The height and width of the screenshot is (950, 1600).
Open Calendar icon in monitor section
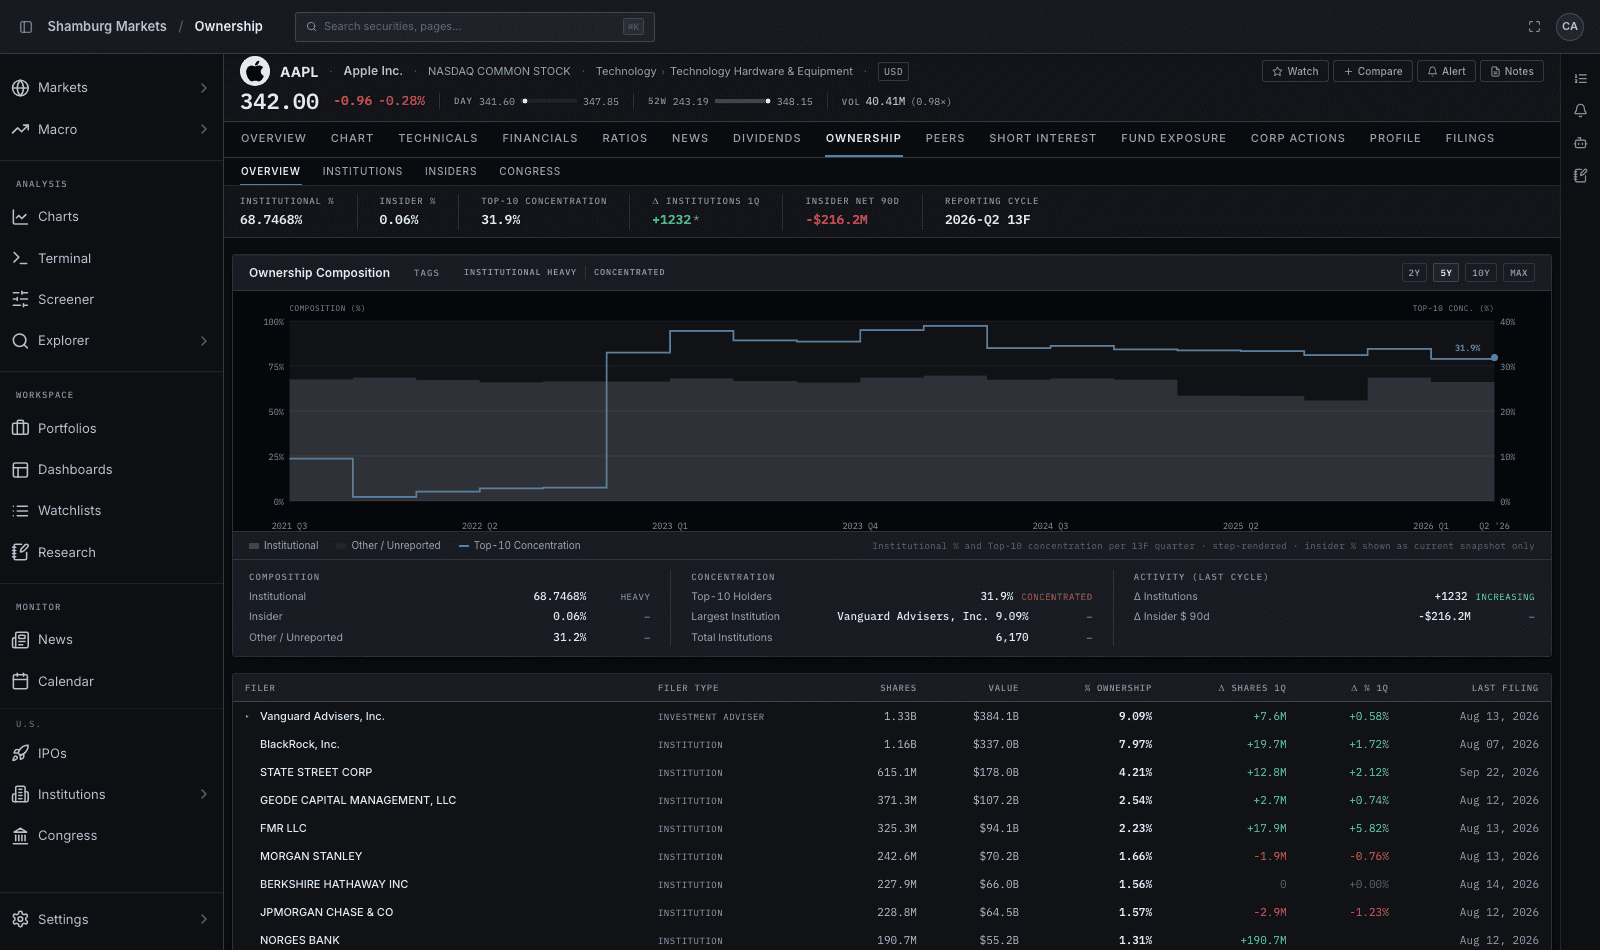tap(20, 682)
